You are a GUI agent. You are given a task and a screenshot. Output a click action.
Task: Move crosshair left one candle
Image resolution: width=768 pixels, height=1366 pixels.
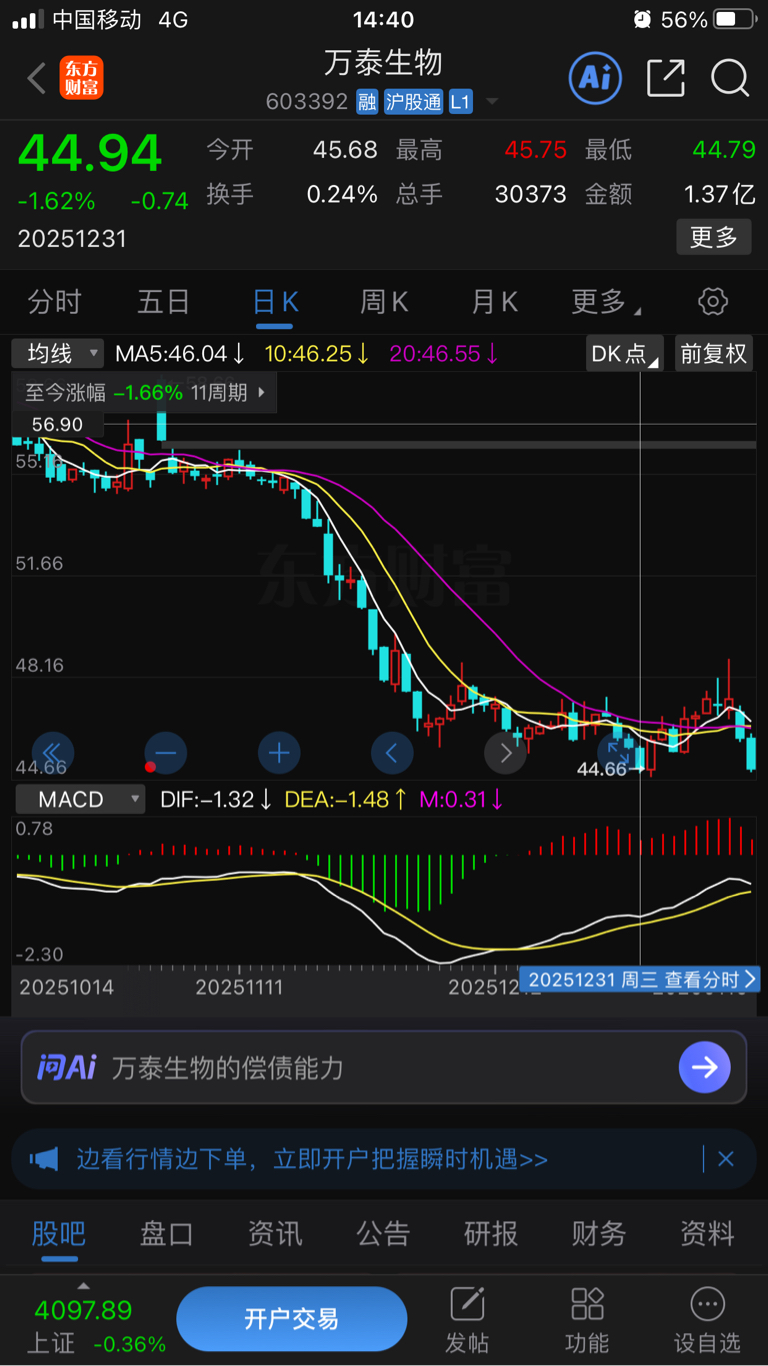[x=392, y=753]
